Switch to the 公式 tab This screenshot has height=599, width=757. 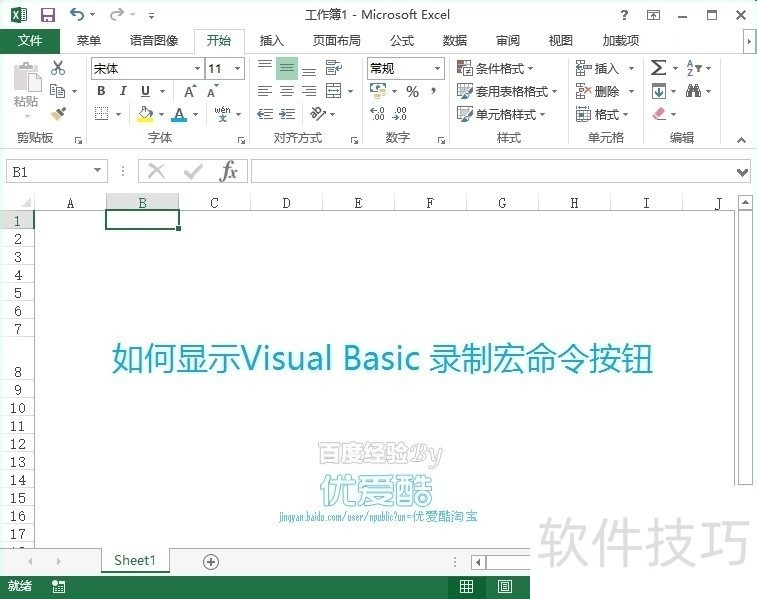(x=402, y=41)
